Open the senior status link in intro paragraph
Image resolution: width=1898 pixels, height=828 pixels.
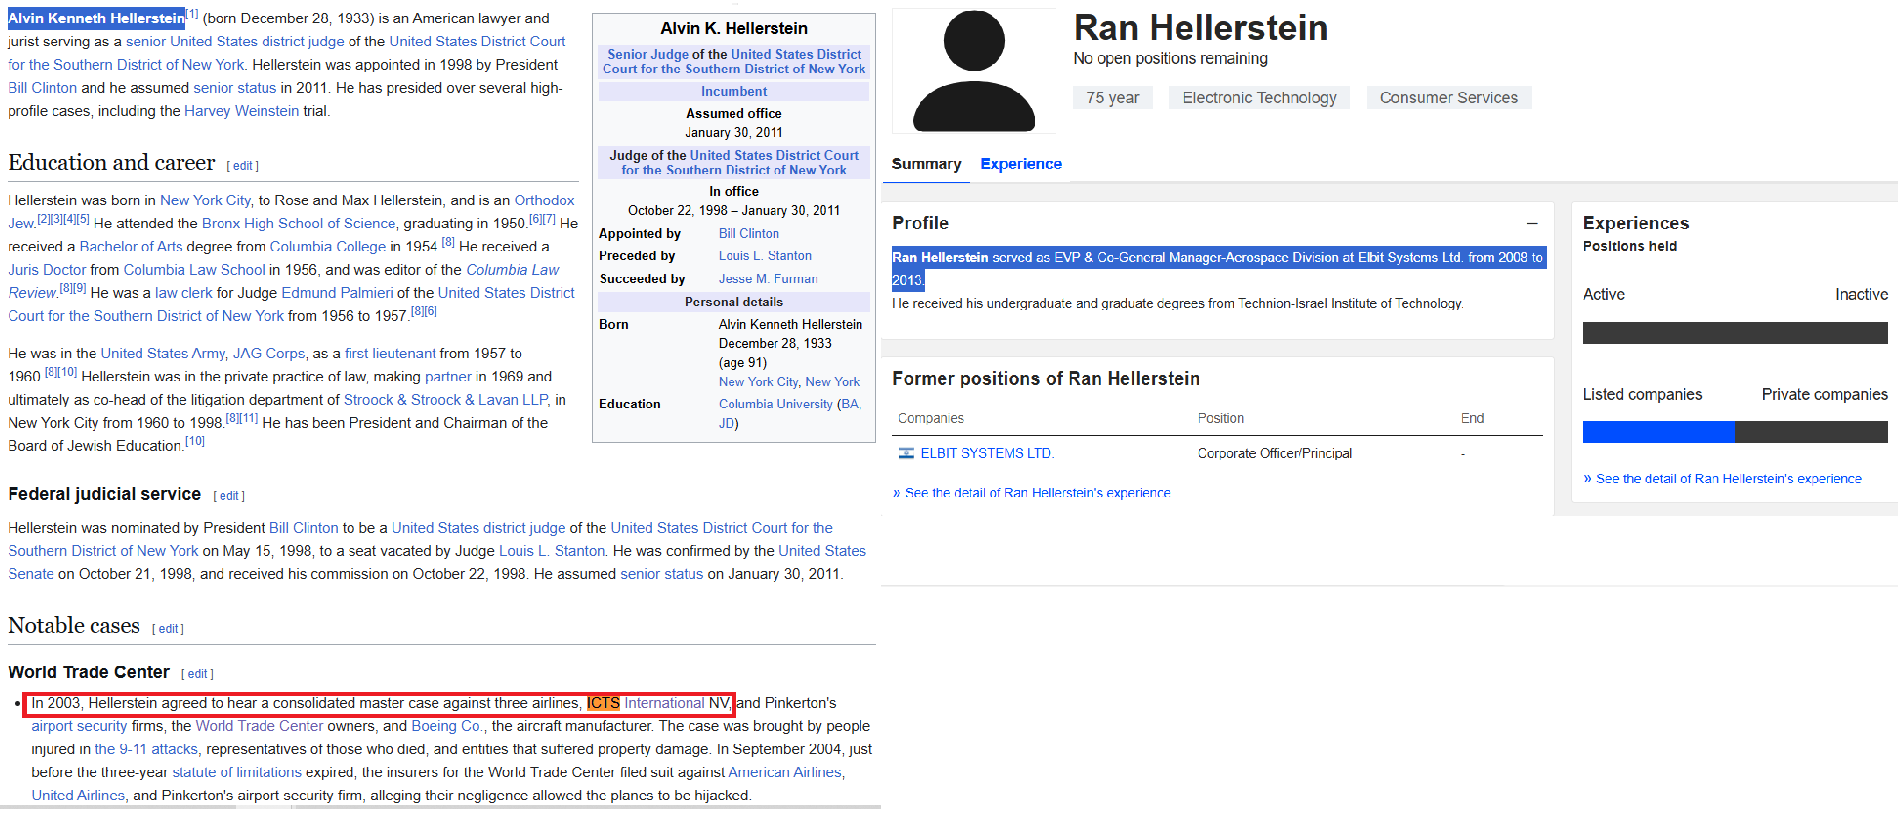[235, 88]
